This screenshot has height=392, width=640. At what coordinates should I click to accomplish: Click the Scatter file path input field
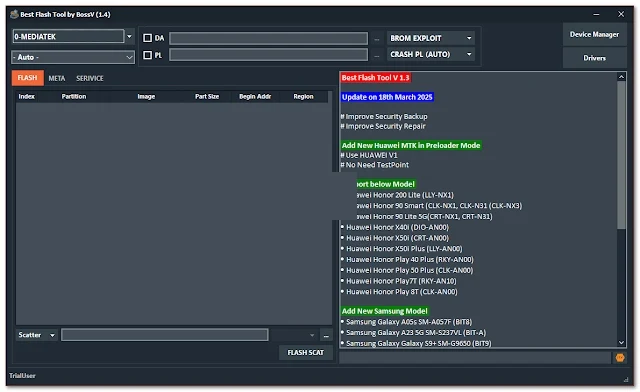[x=164, y=335]
